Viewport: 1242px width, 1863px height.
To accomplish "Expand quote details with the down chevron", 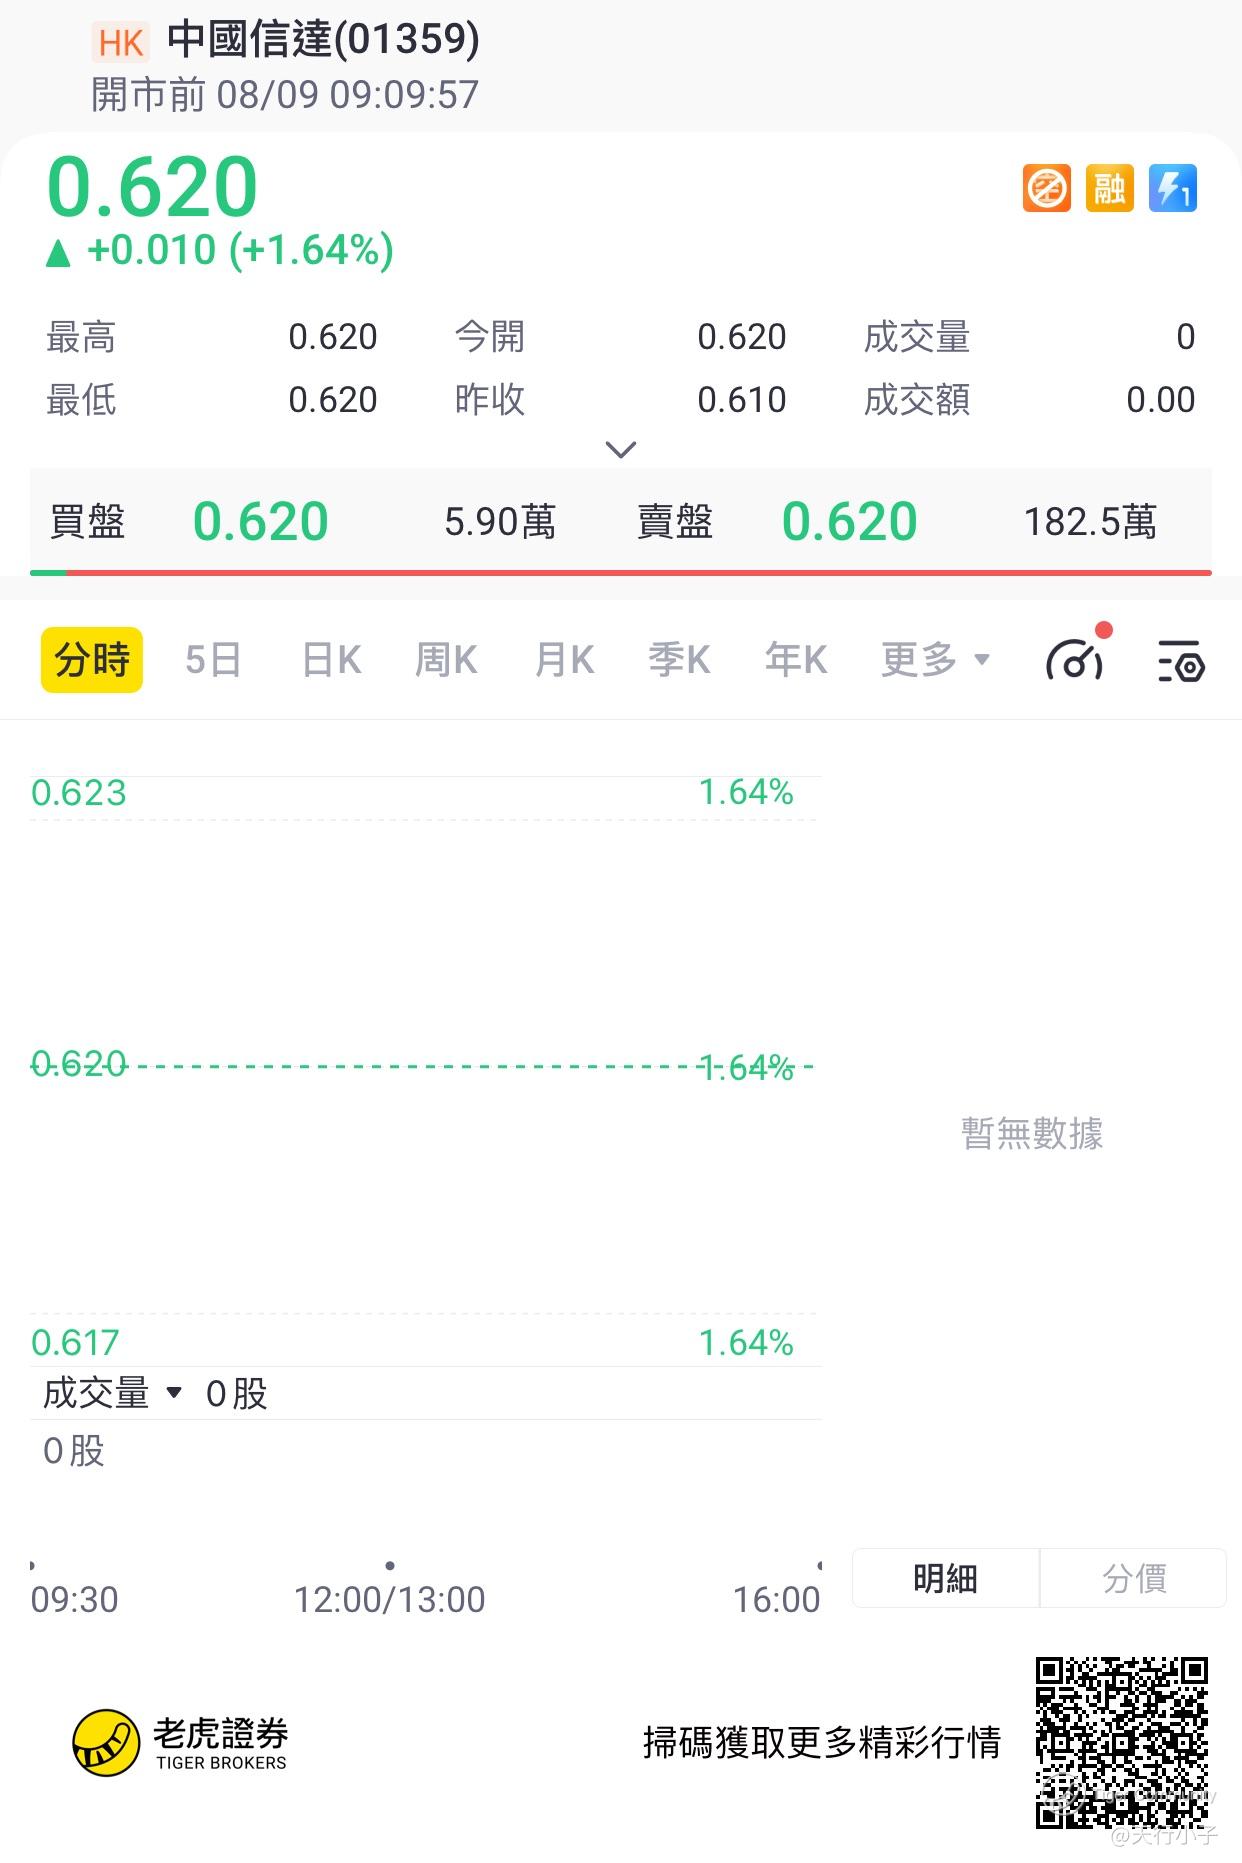I will (x=621, y=450).
